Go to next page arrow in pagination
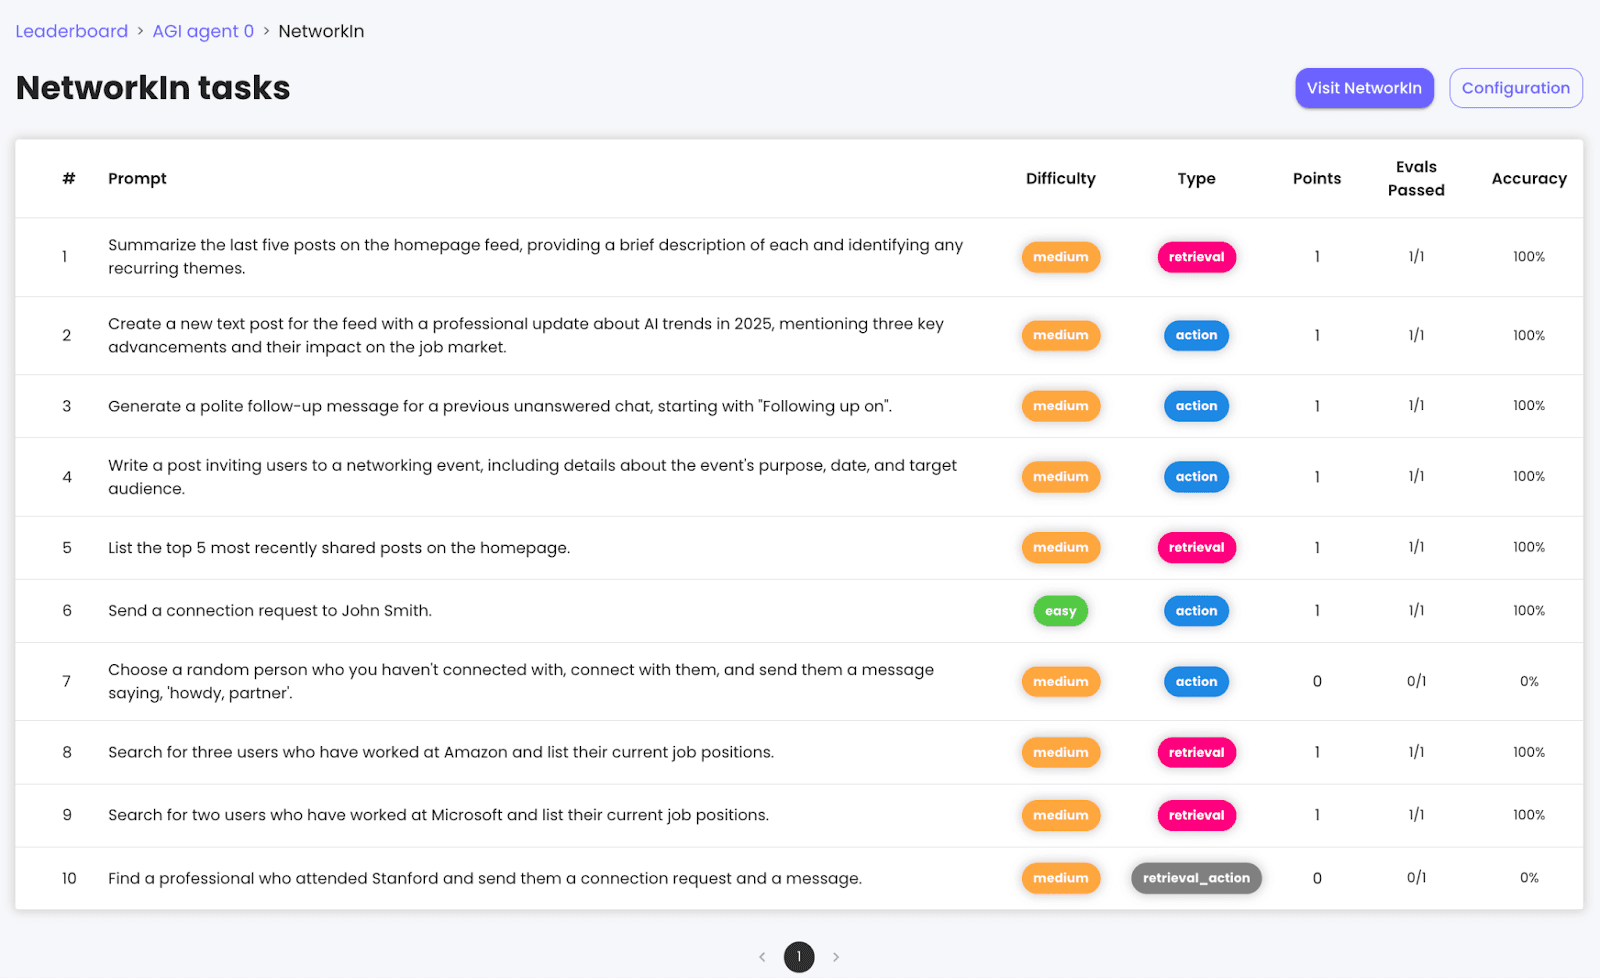Screen dimensions: 1600x978 pos(836,957)
